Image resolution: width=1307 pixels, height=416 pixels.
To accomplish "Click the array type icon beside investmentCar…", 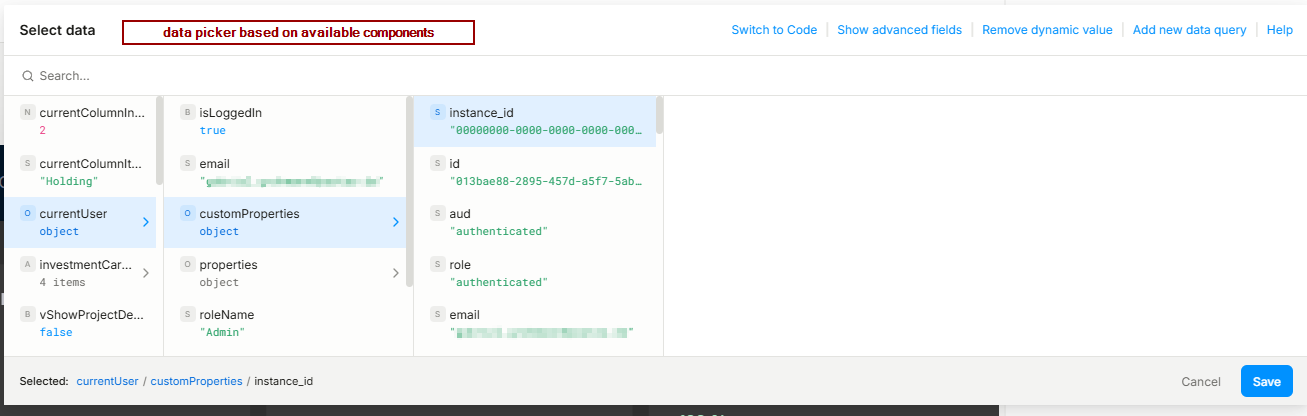I will (x=27, y=264).
